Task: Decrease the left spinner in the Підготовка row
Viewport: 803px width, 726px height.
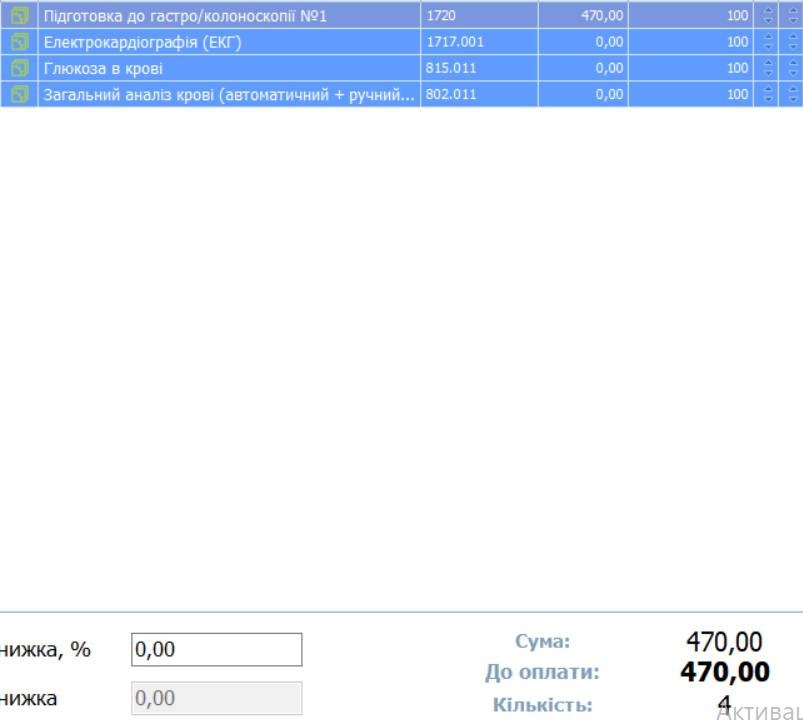Action: [x=768, y=20]
